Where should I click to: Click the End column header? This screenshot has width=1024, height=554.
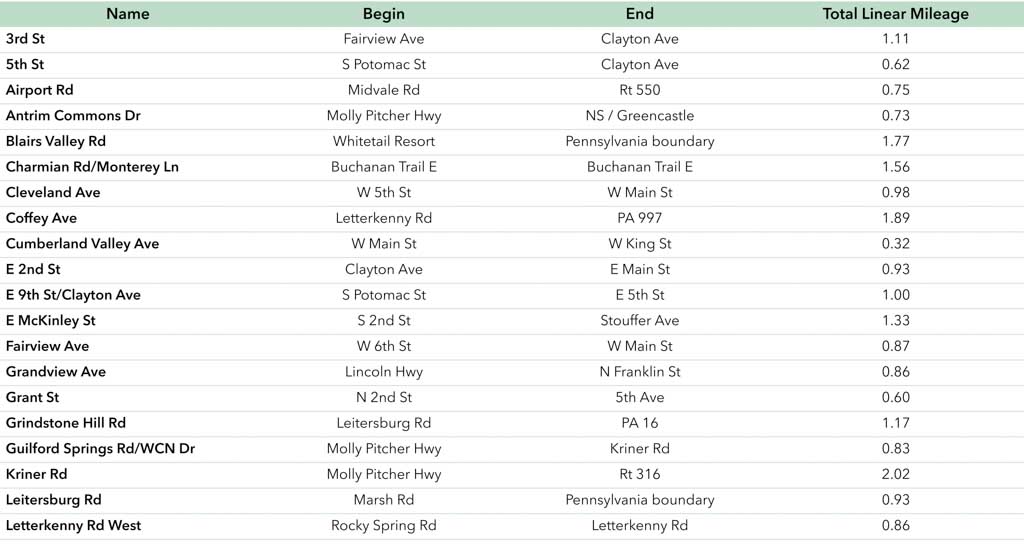pyautogui.click(x=640, y=13)
